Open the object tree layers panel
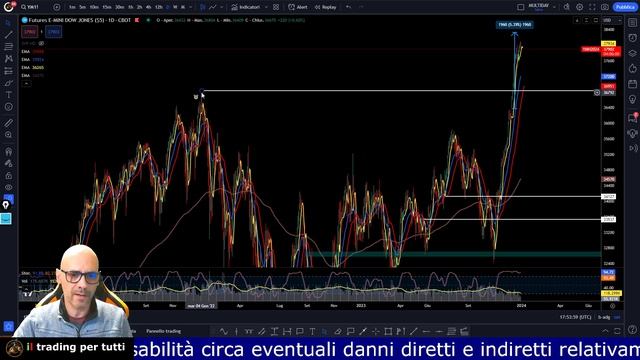This screenshot has height=360, width=640. (x=632, y=53)
